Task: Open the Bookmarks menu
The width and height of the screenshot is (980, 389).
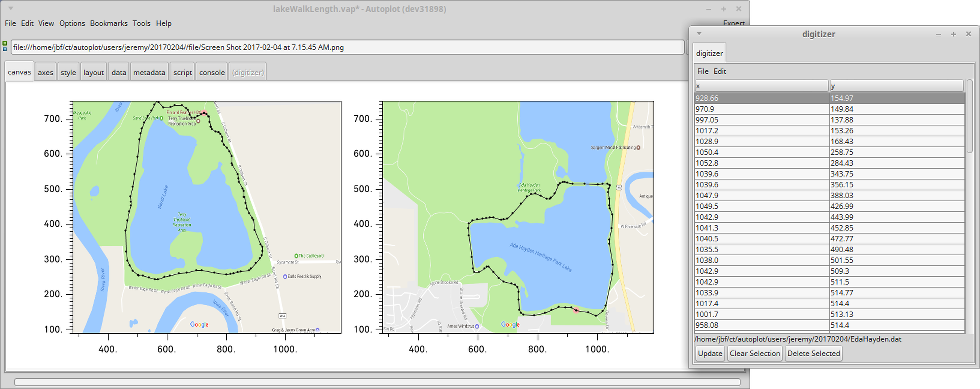Action: coord(109,23)
